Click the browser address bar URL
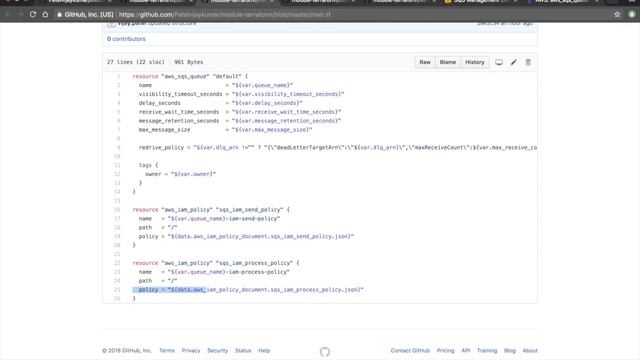Screen dimensions: 640x360 [224, 14]
